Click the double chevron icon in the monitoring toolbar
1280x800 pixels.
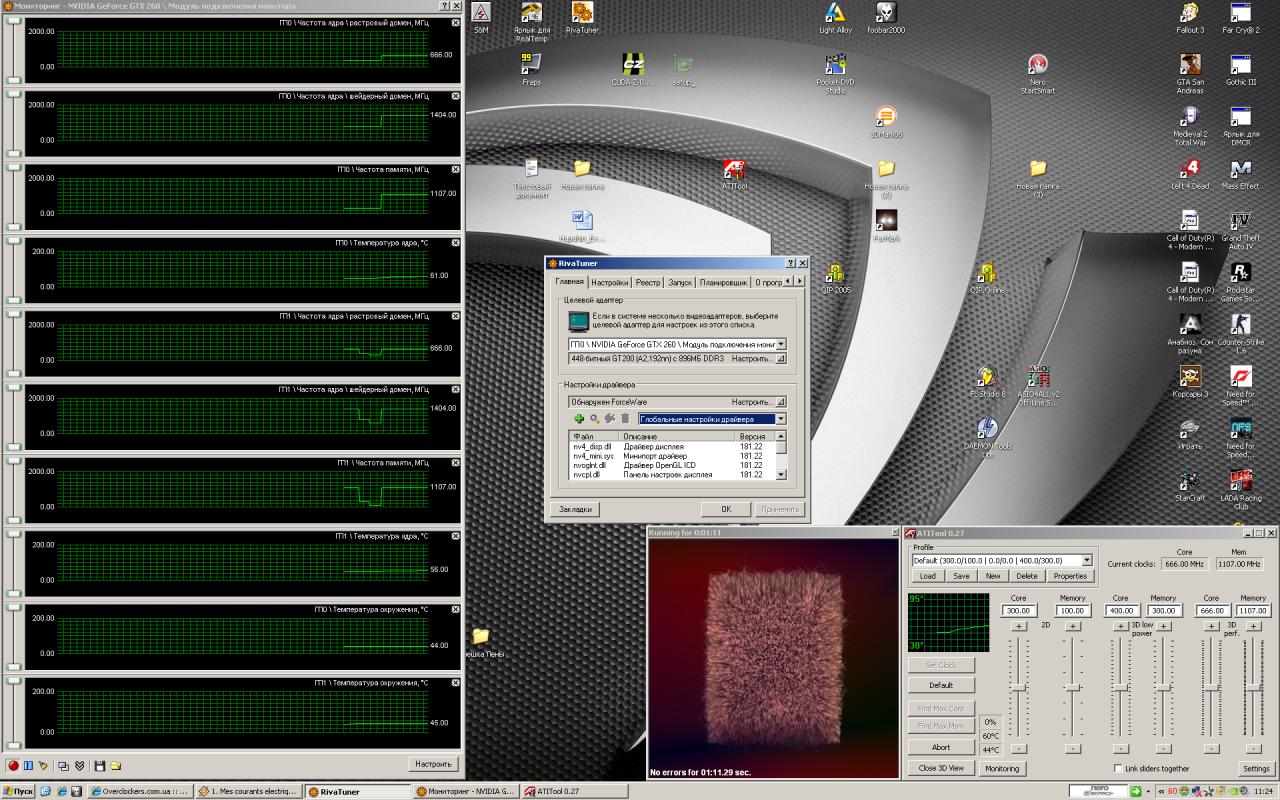(78, 765)
